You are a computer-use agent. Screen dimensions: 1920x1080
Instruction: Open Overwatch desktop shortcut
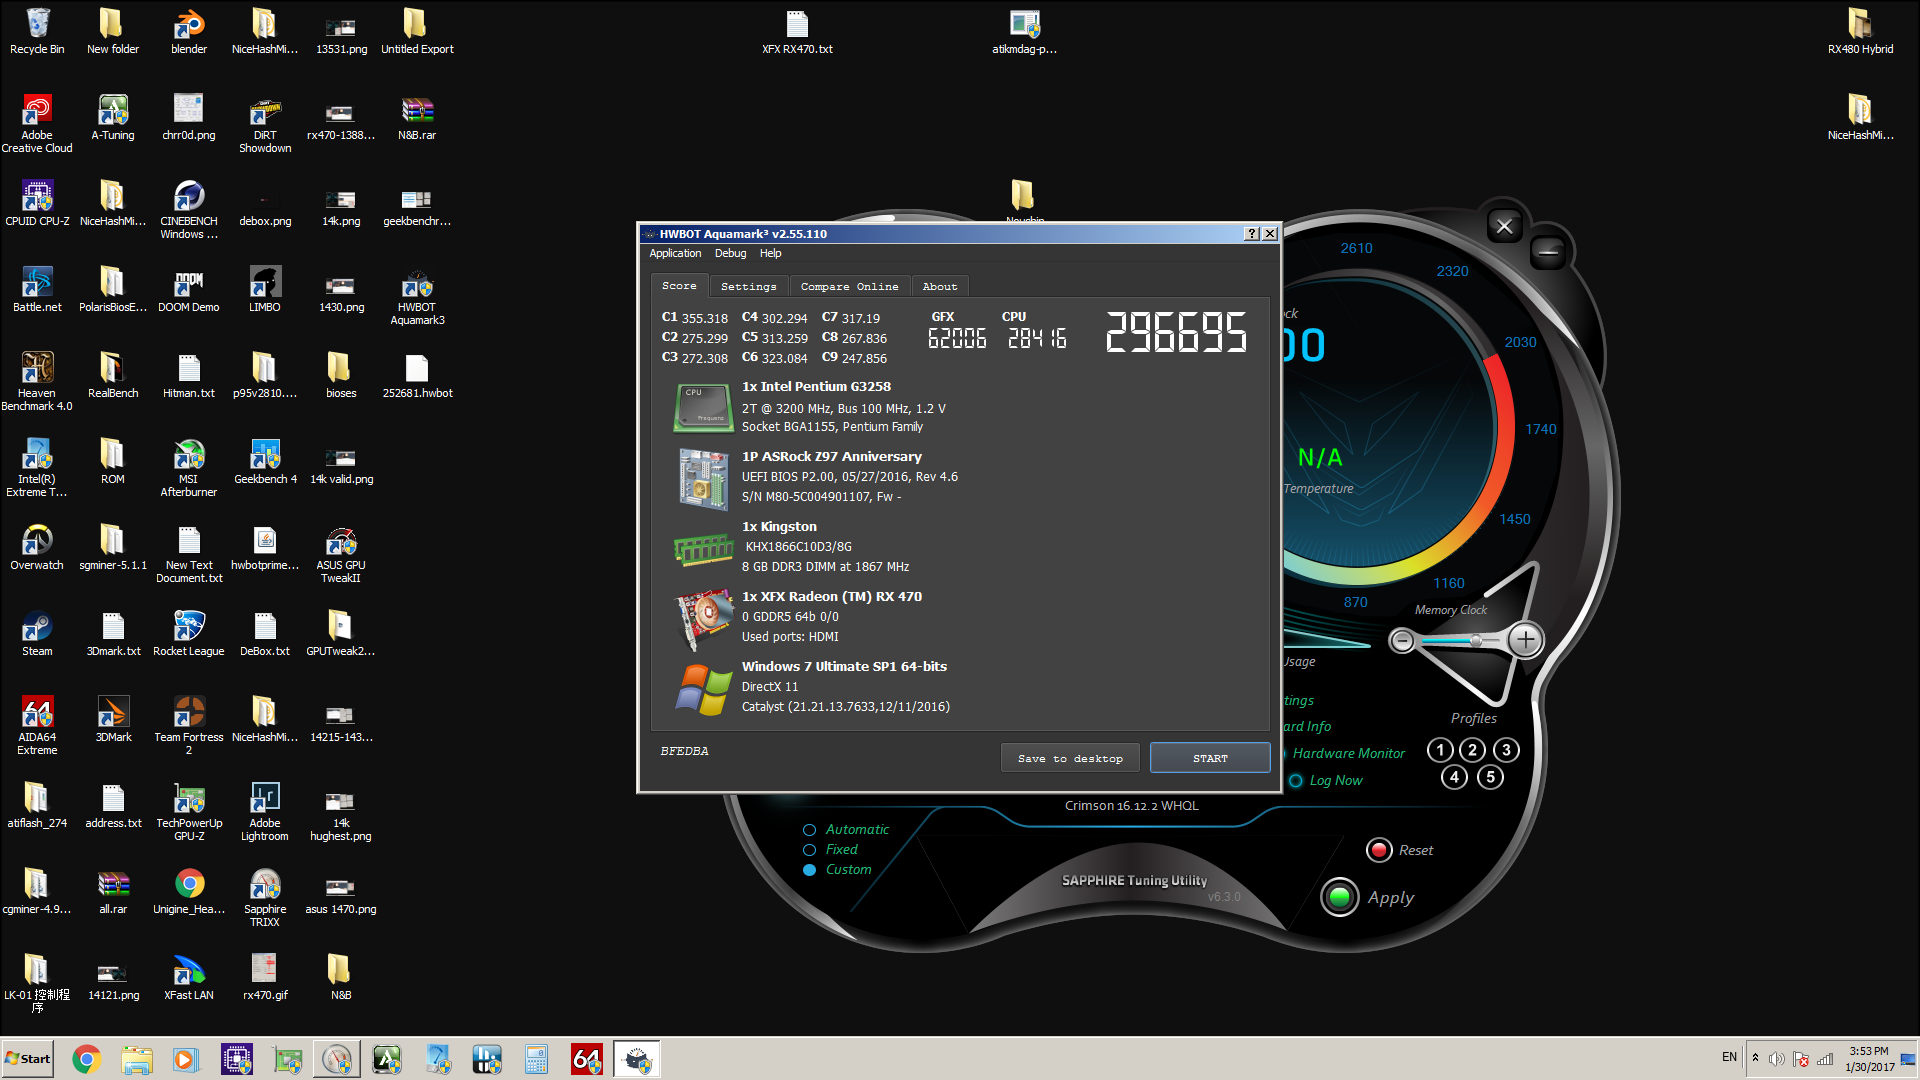(37, 547)
